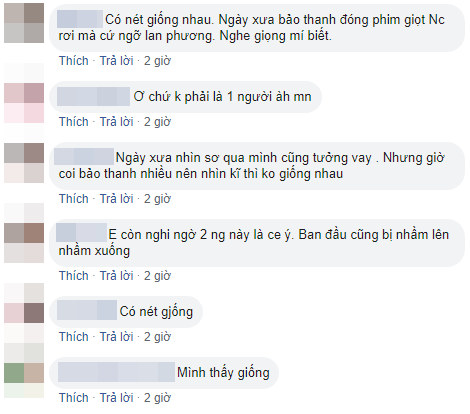Open the '2 giờ' timestamp under 'Mình thấy giống'

pos(157,398)
